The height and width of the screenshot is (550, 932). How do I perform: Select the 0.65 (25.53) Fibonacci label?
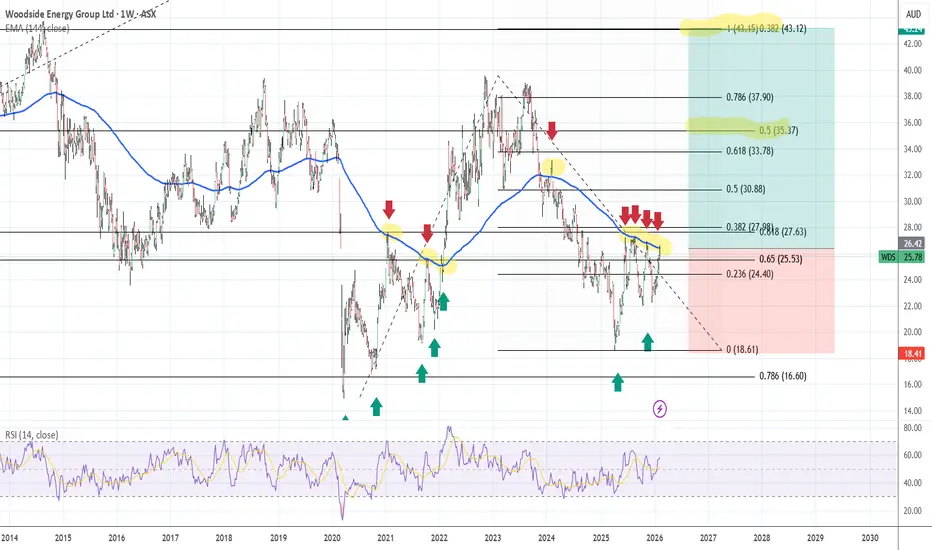tap(780, 259)
